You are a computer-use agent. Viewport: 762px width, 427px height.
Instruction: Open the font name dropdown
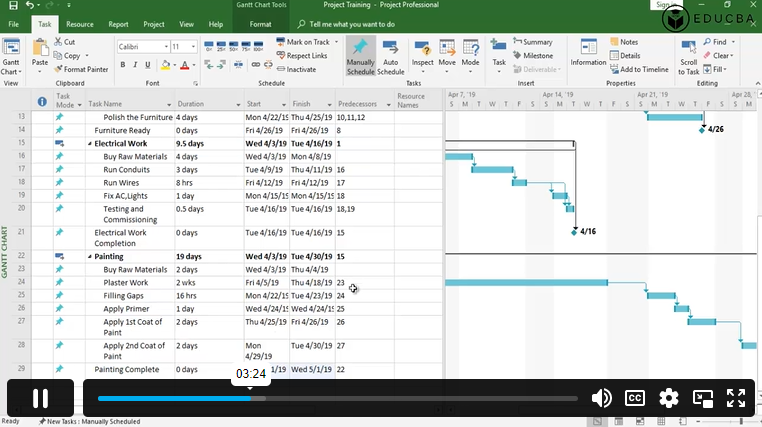point(163,47)
